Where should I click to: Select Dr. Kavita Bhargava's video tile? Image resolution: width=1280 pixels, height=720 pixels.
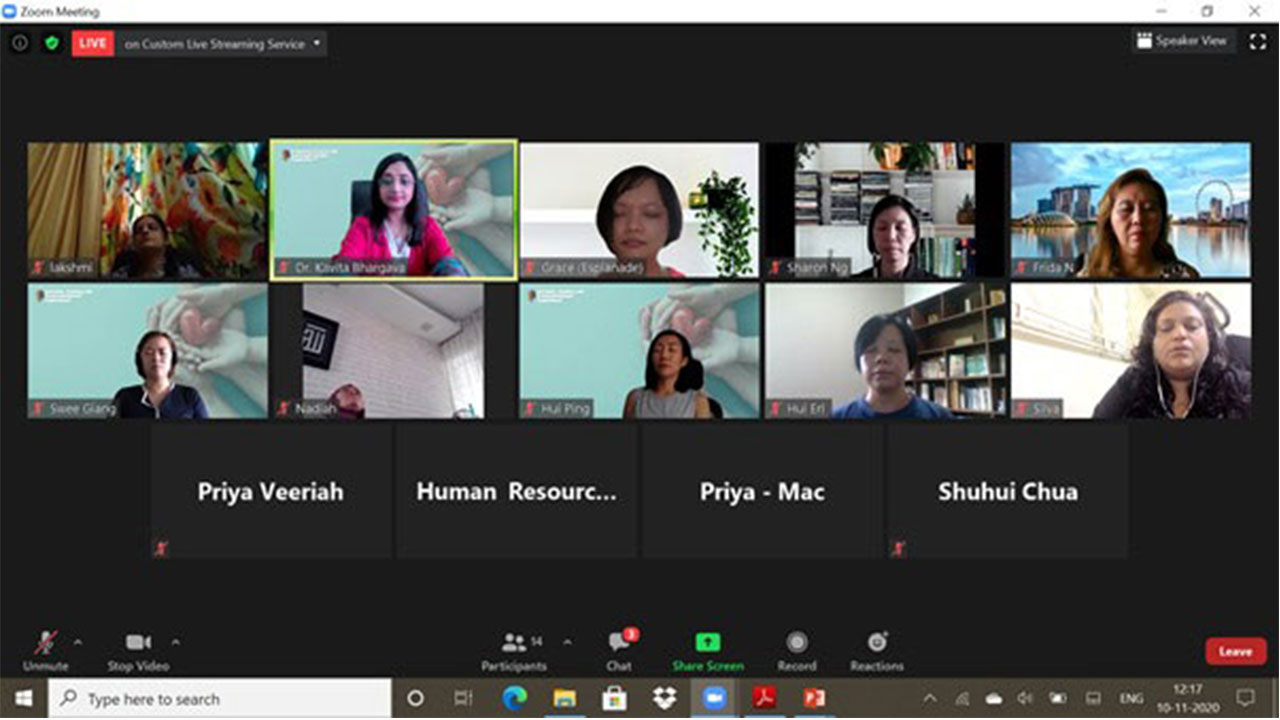click(x=393, y=209)
